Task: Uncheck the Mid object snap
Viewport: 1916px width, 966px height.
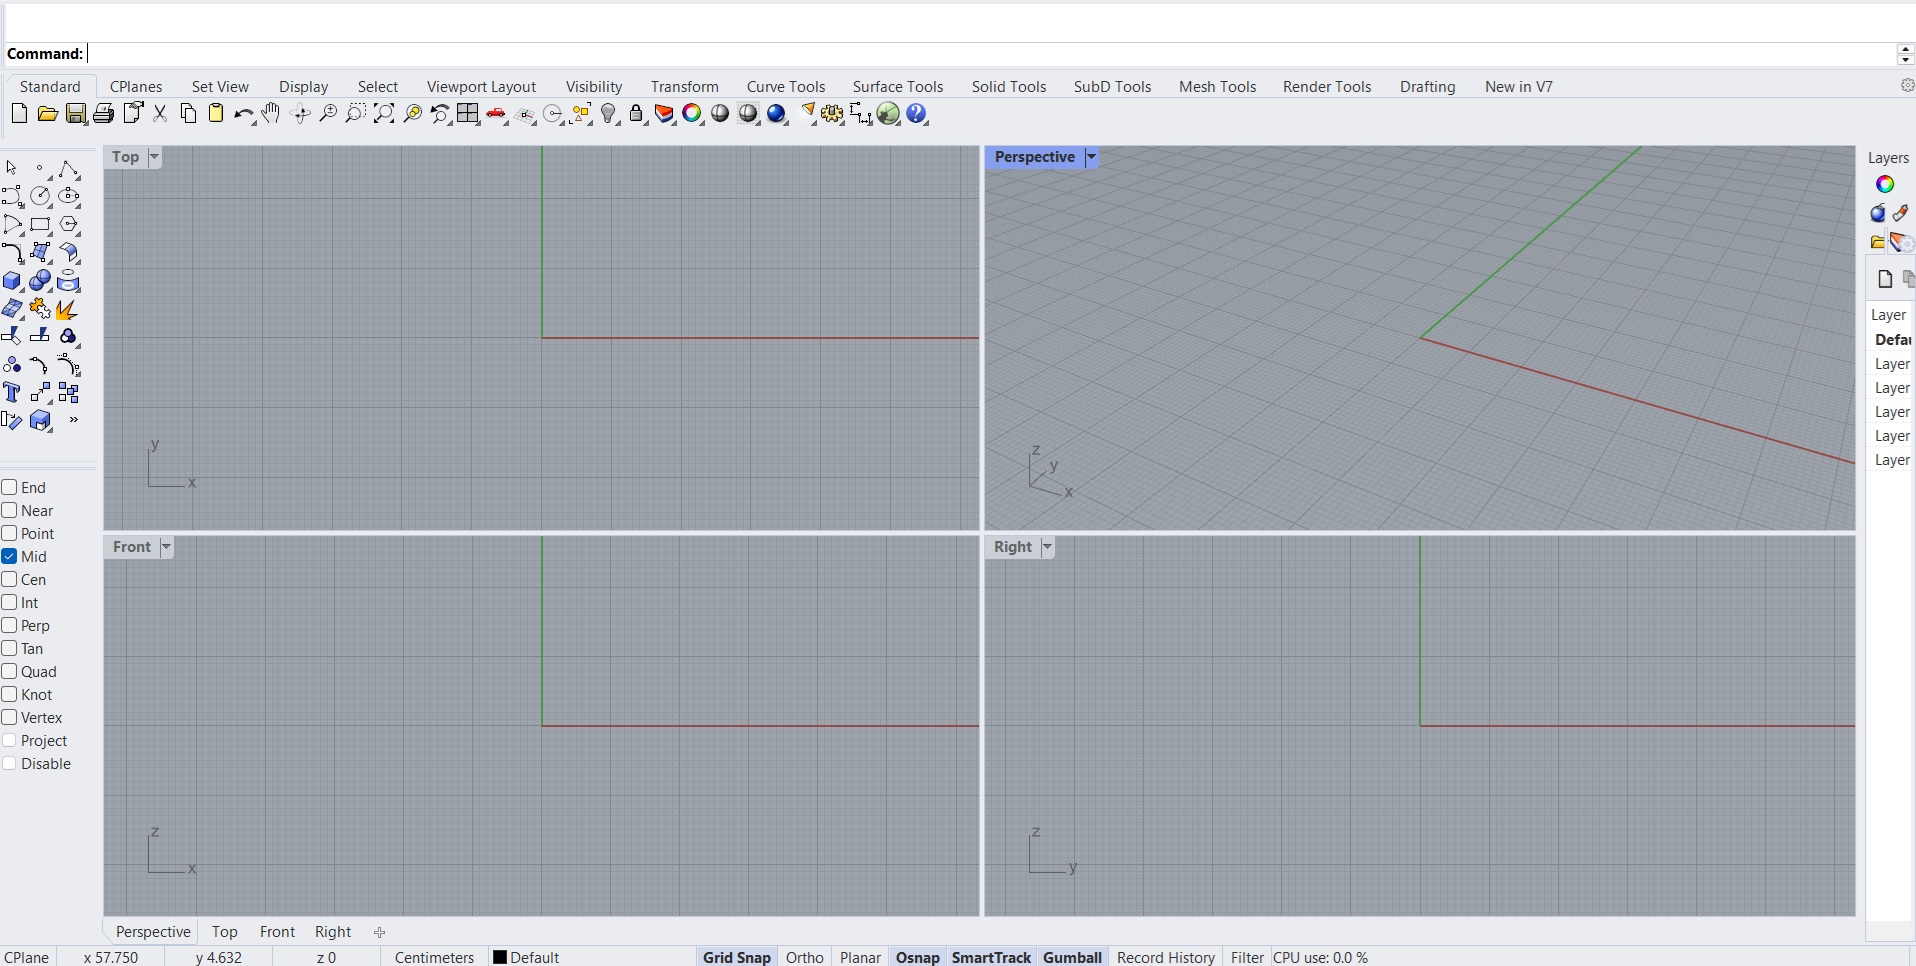Action: click(x=10, y=556)
